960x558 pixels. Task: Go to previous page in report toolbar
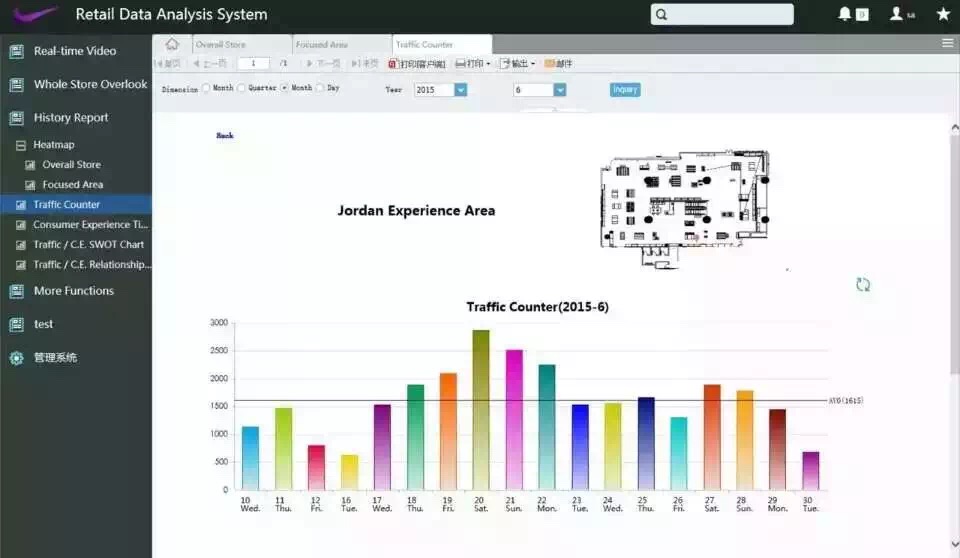tap(209, 64)
